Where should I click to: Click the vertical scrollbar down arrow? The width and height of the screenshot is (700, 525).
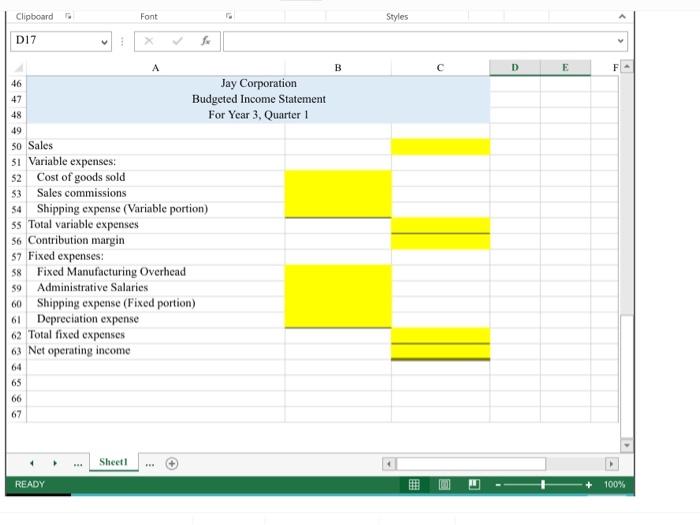(x=627, y=445)
